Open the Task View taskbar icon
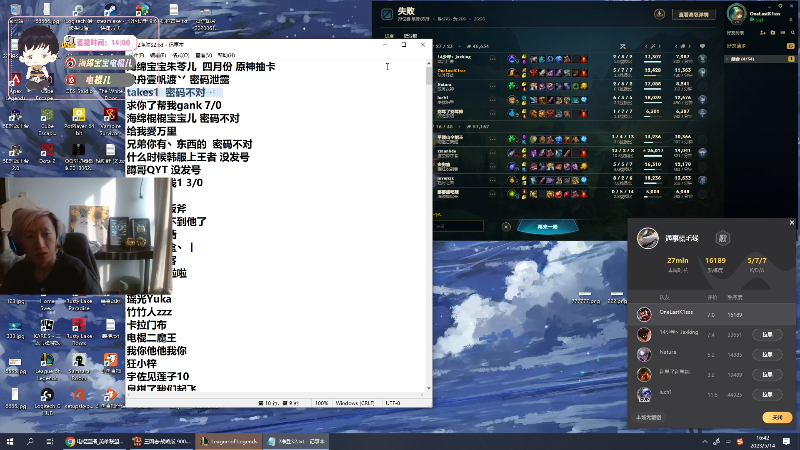The image size is (800, 450). tap(49, 441)
